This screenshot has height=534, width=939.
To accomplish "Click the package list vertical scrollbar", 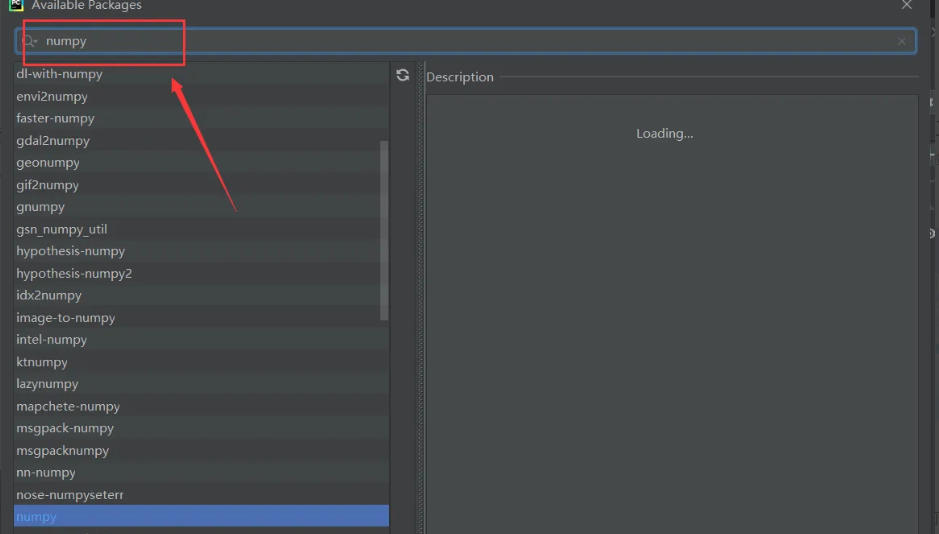I will click(x=384, y=230).
